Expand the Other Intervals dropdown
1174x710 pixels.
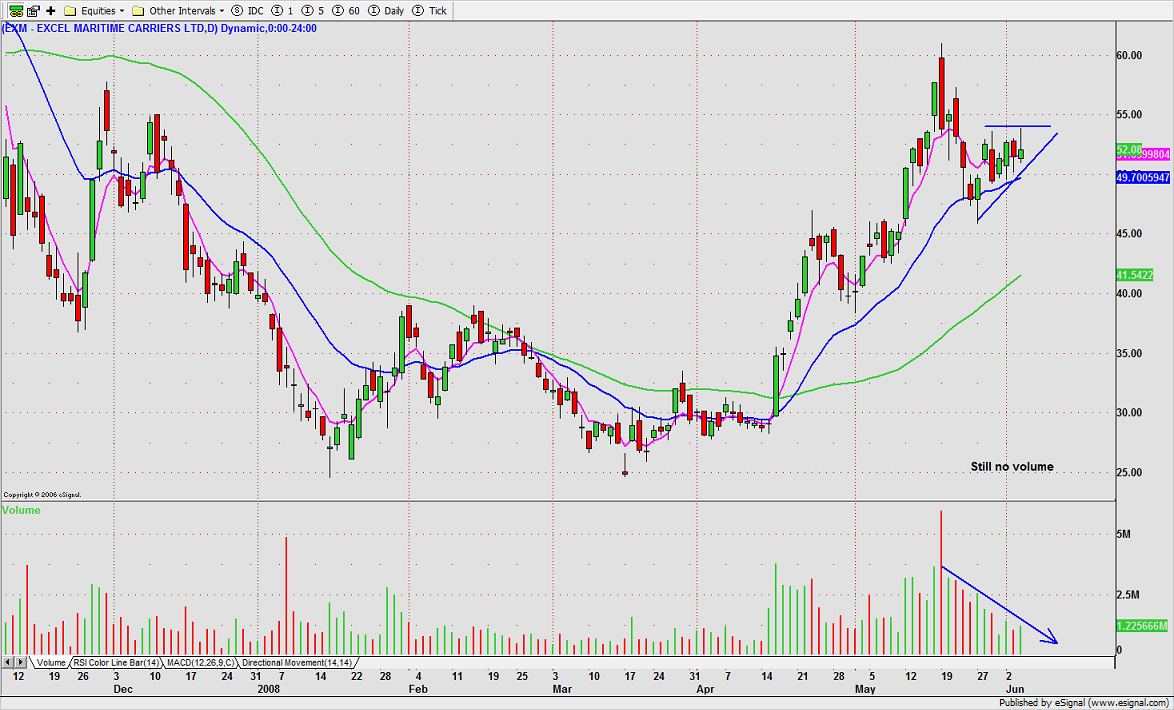[x=187, y=10]
